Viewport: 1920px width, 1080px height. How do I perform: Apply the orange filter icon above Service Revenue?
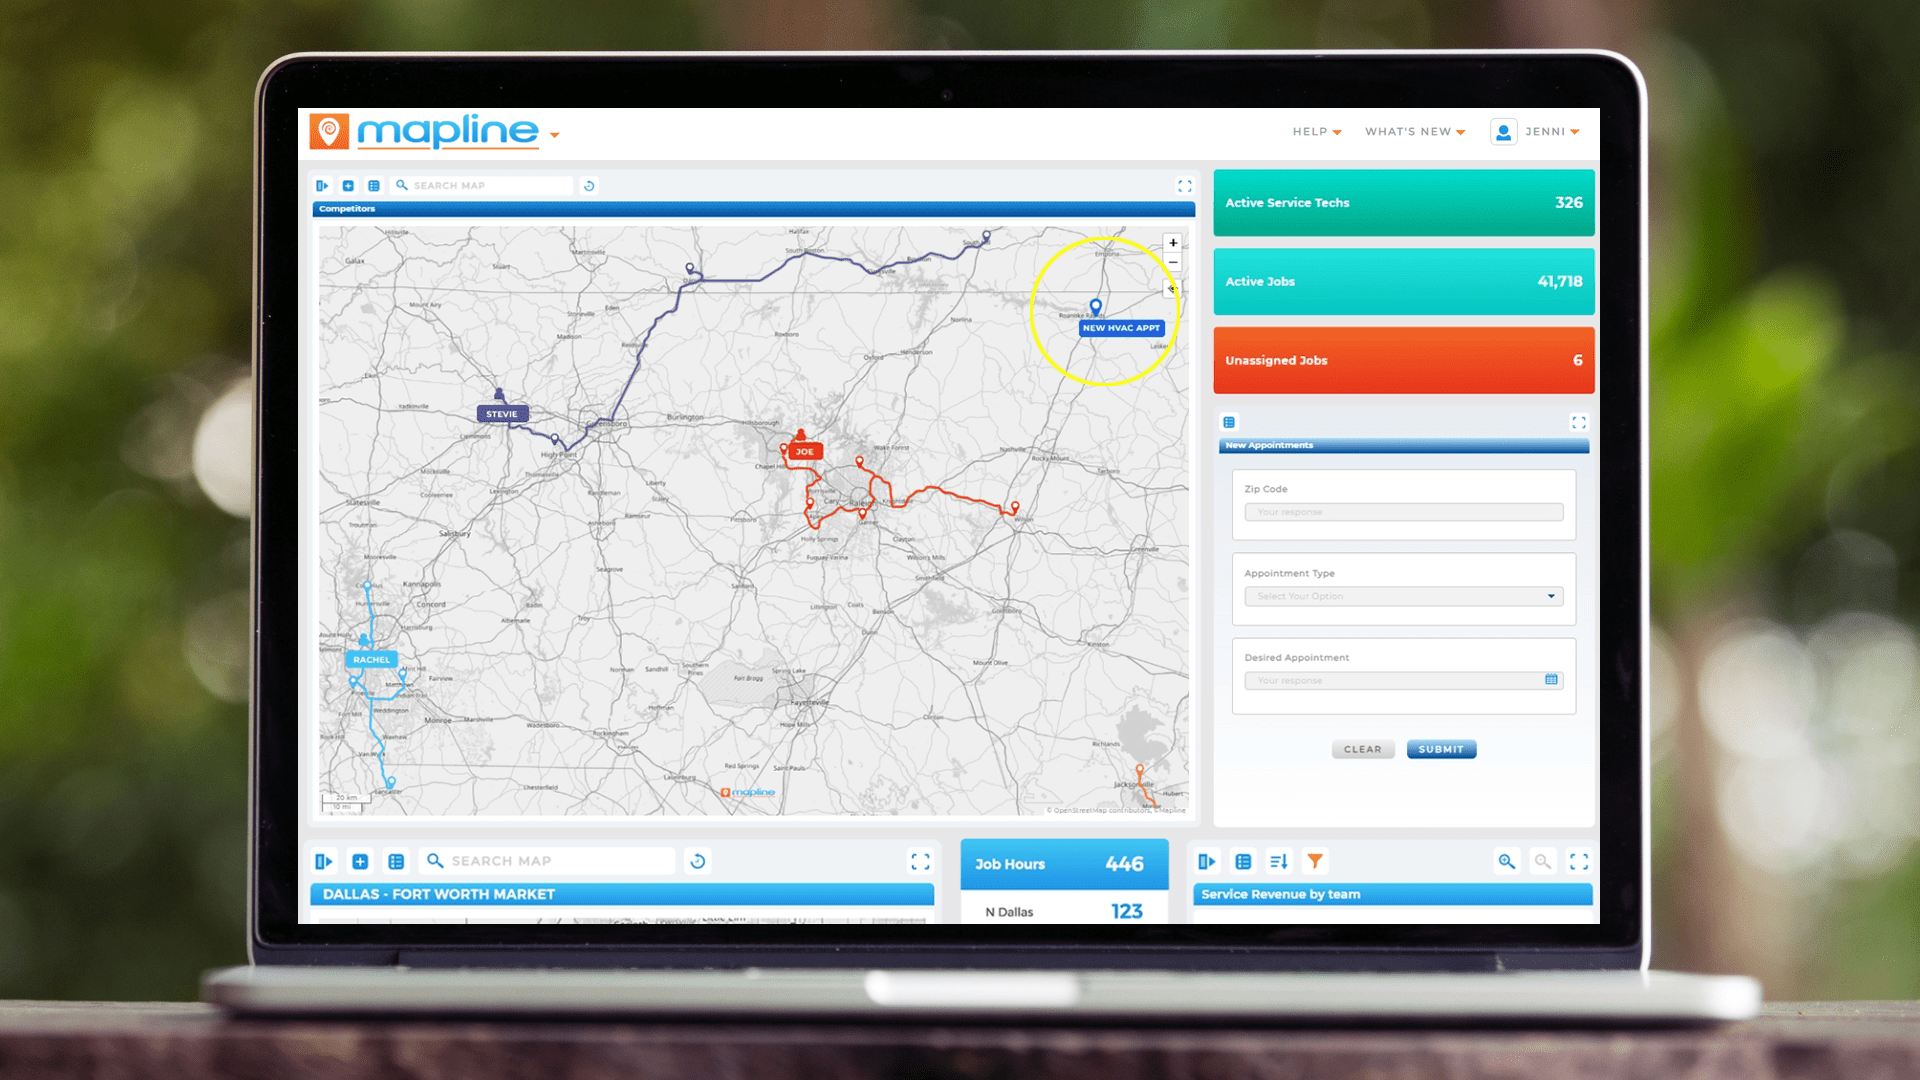tap(1314, 861)
